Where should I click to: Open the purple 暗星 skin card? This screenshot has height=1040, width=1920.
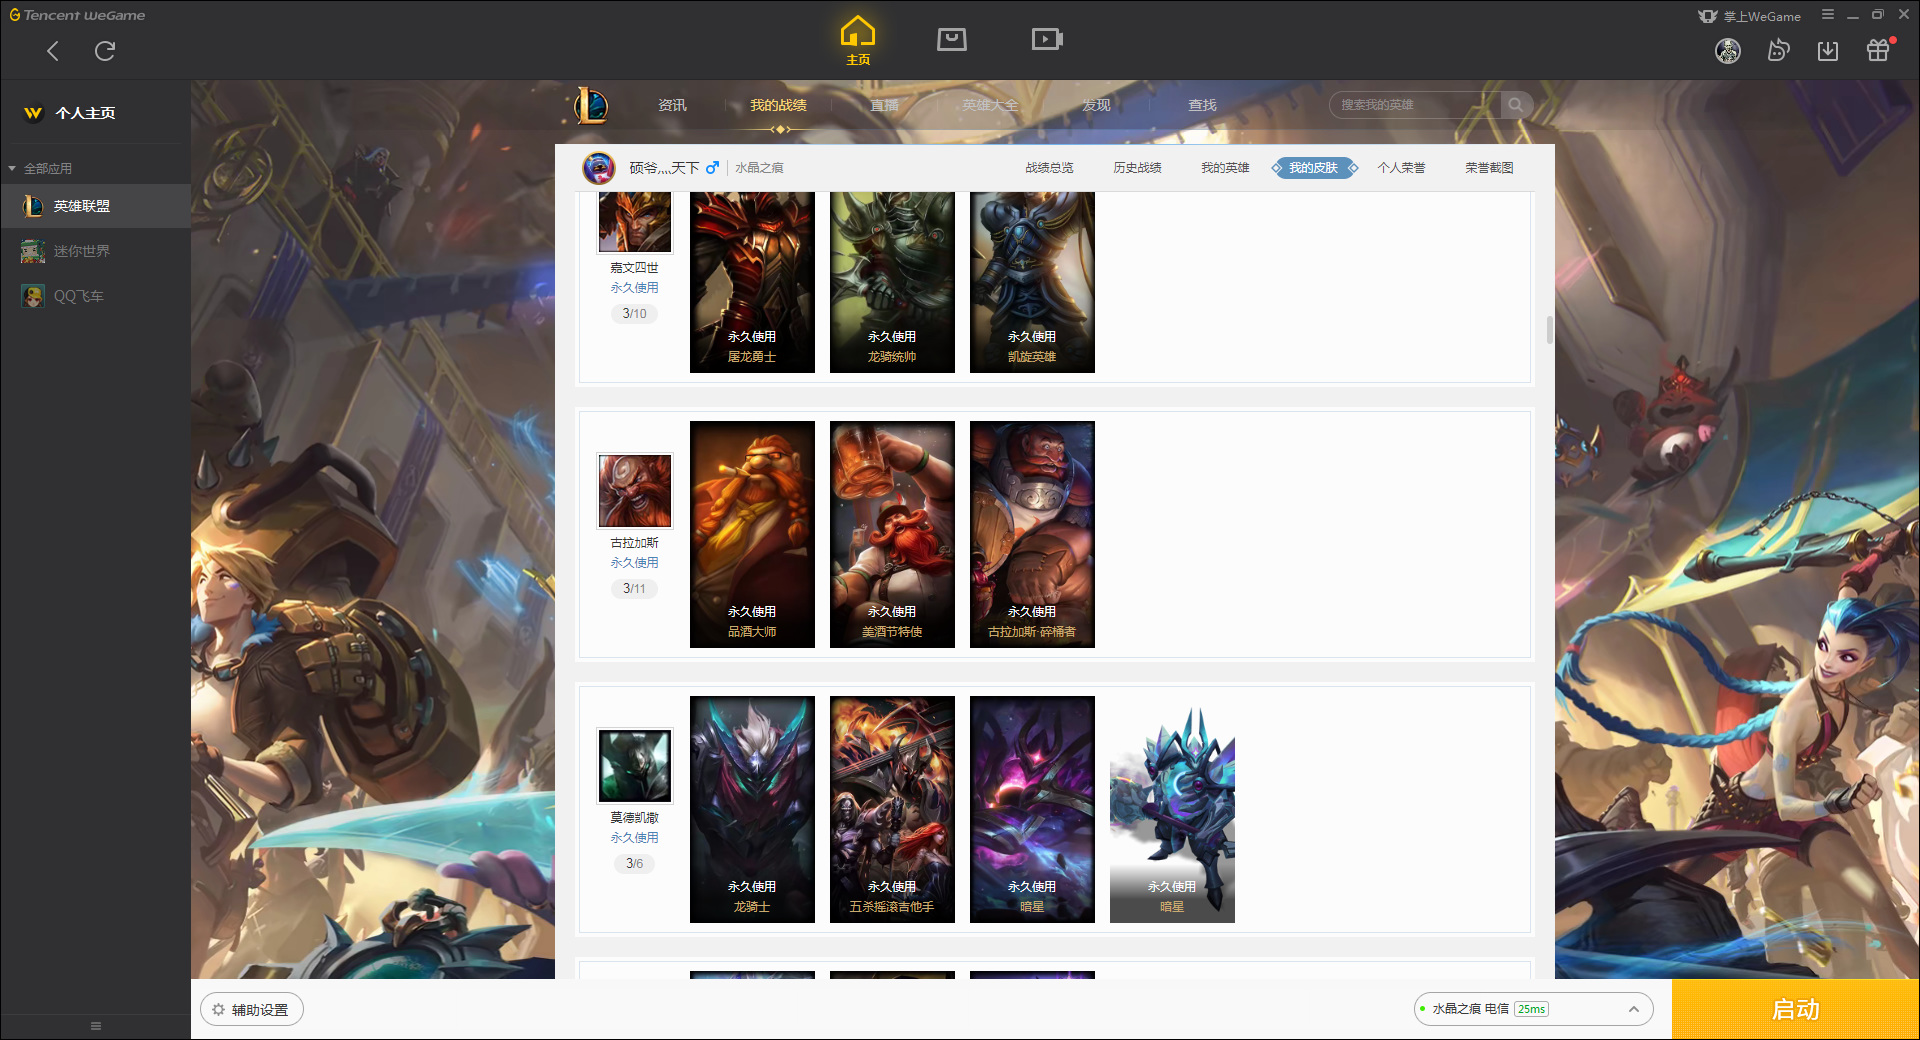tap(1032, 809)
